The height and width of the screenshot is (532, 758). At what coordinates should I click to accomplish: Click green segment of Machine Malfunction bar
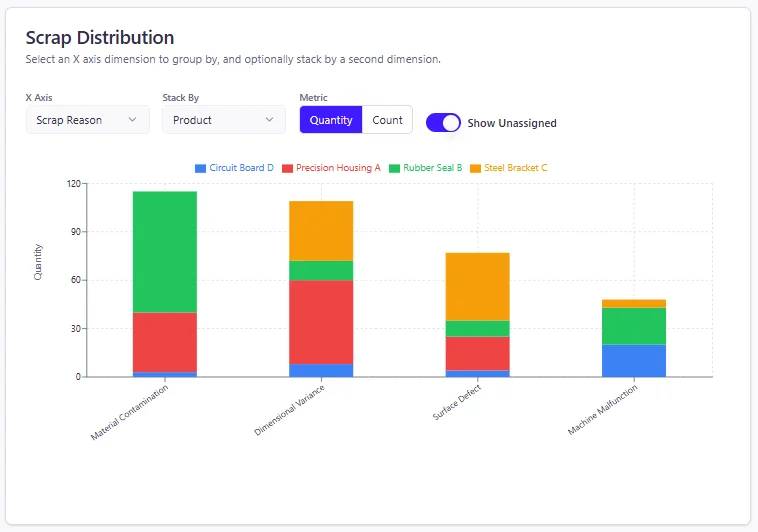[x=634, y=326]
